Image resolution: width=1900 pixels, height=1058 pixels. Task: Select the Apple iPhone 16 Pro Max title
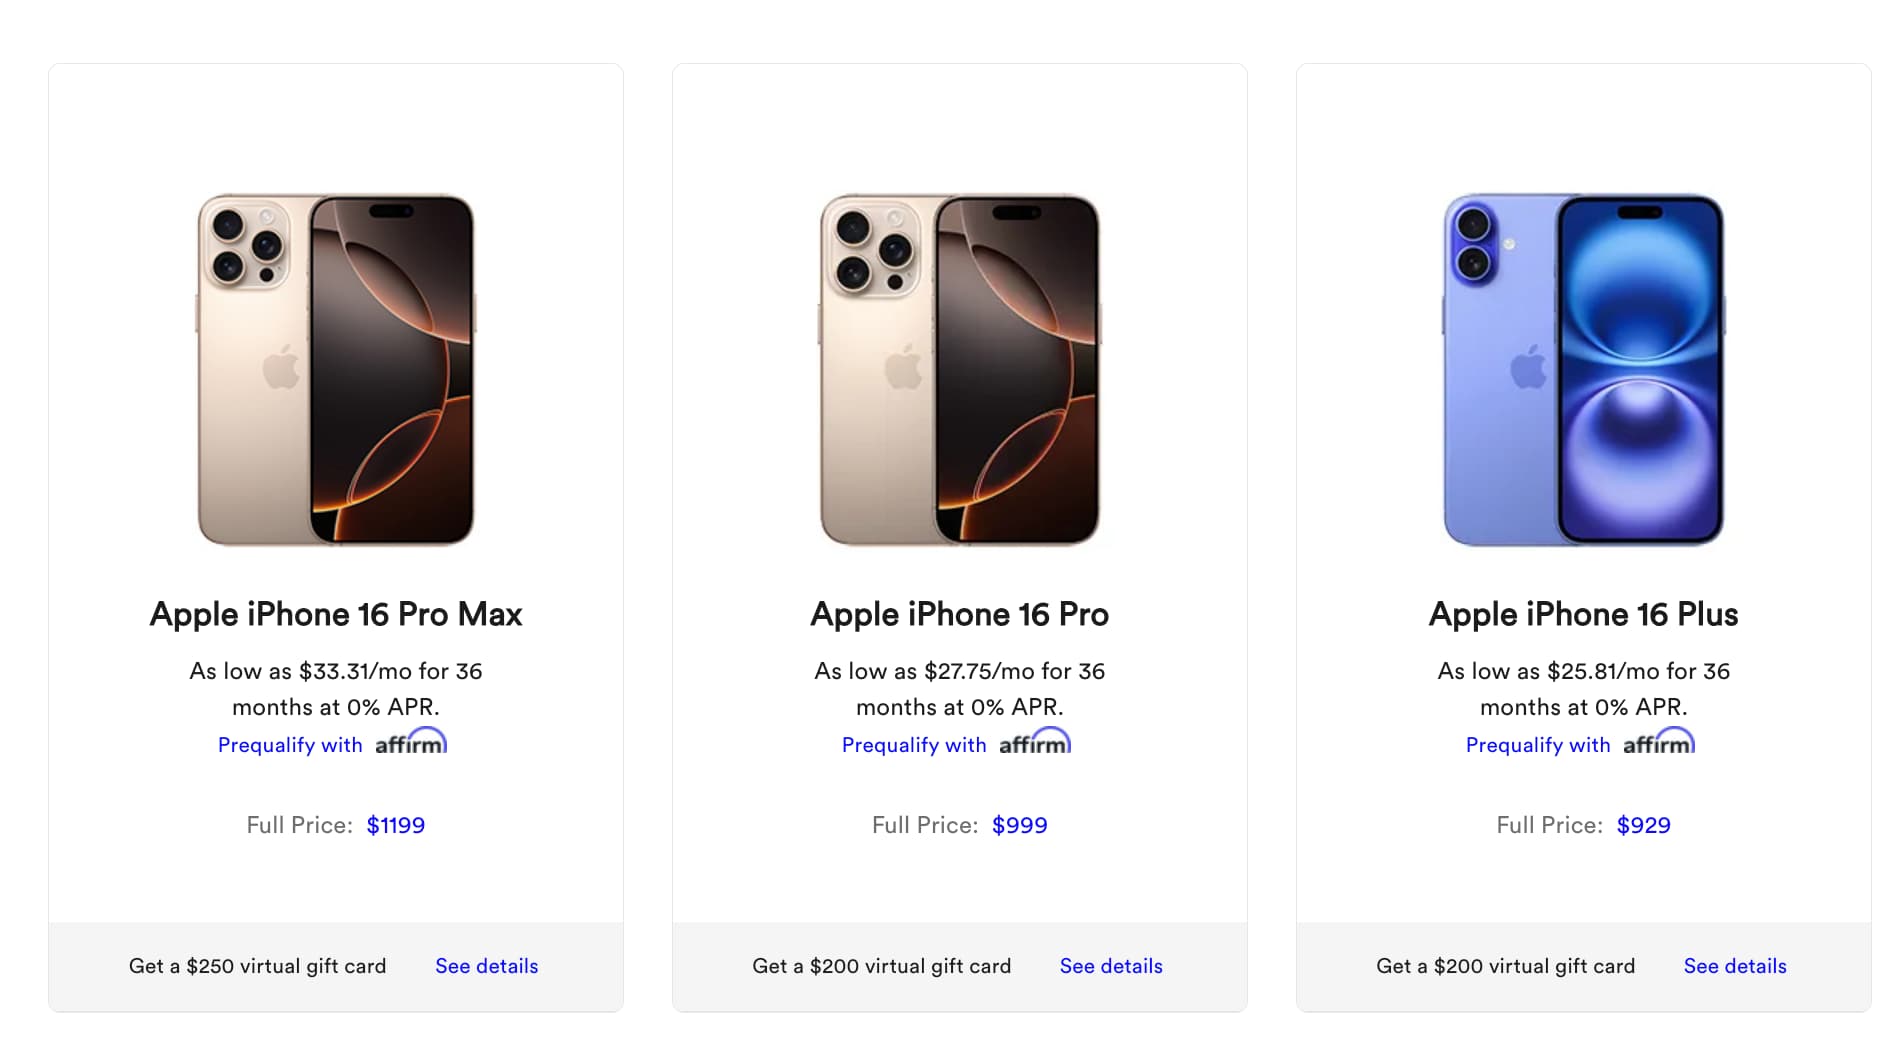pyautogui.click(x=336, y=614)
